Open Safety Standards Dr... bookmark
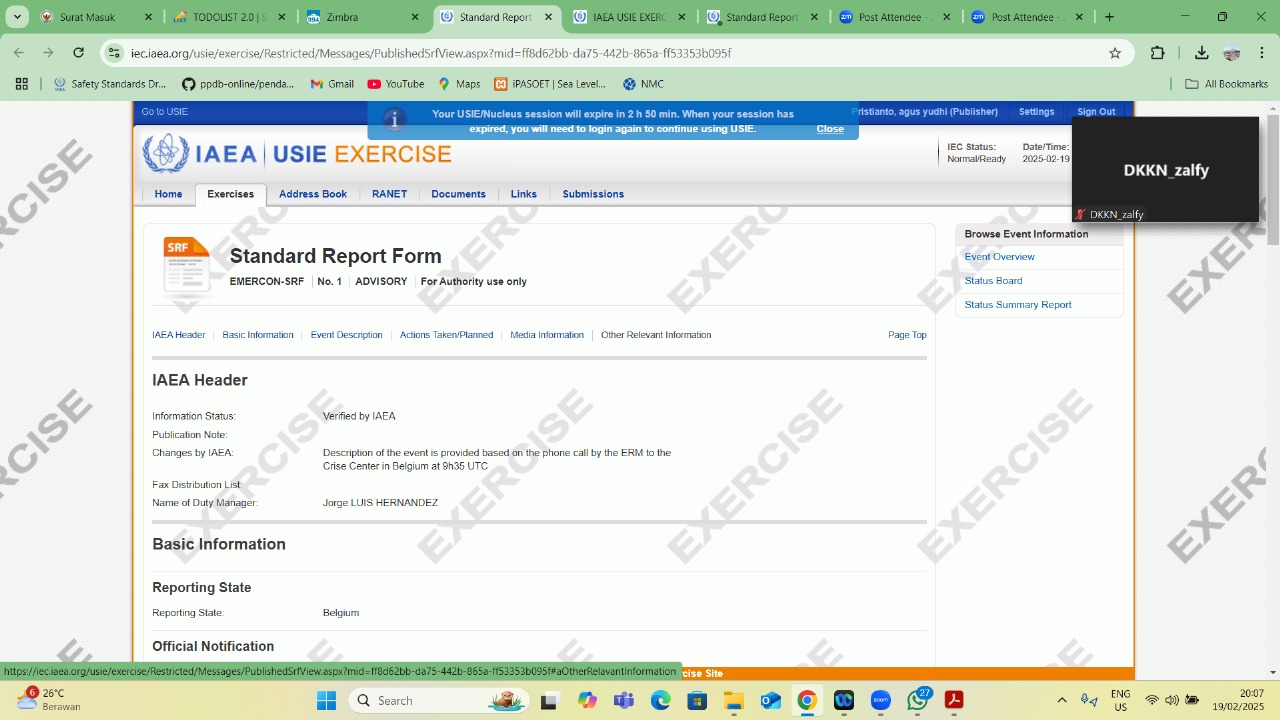The height and width of the screenshot is (720, 1280). 110,84
